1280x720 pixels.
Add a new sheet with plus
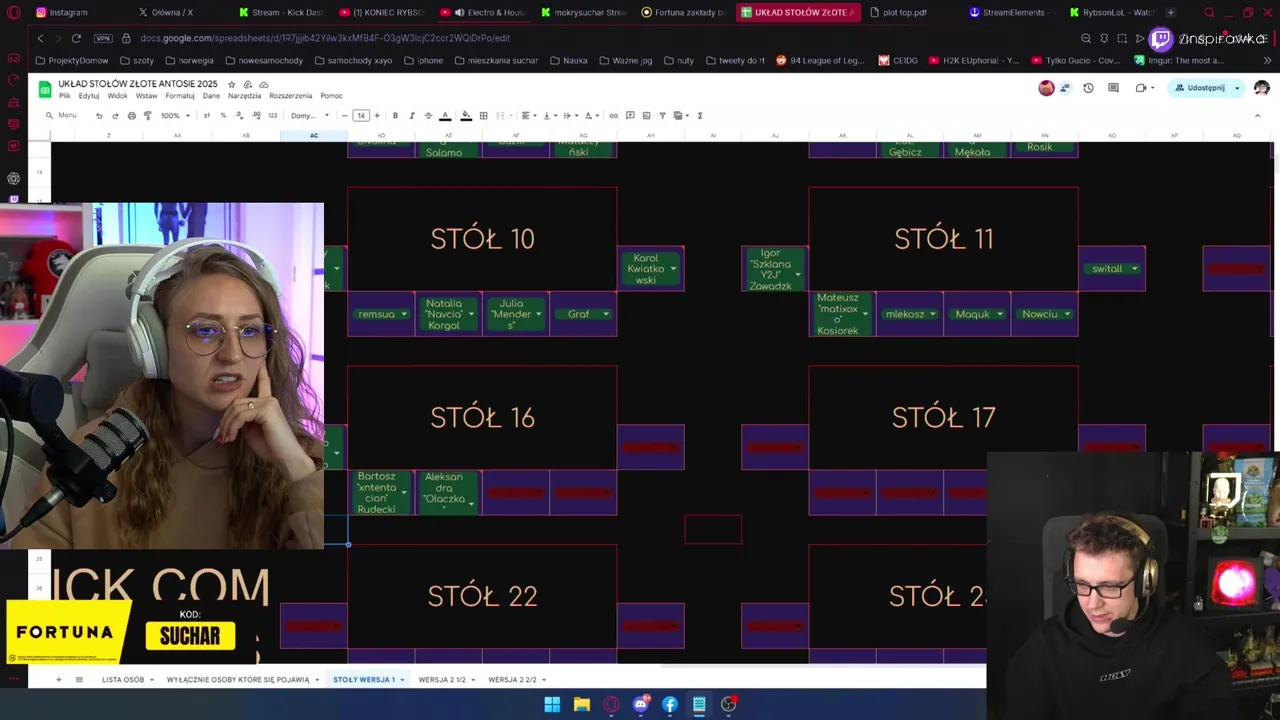(58, 680)
